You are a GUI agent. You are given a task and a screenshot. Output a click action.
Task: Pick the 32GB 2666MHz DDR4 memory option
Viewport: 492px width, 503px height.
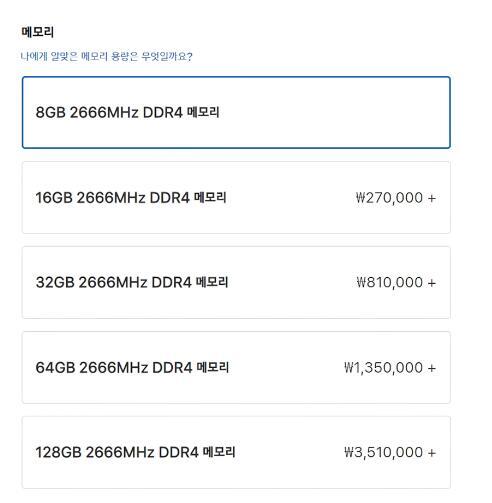pos(236,282)
